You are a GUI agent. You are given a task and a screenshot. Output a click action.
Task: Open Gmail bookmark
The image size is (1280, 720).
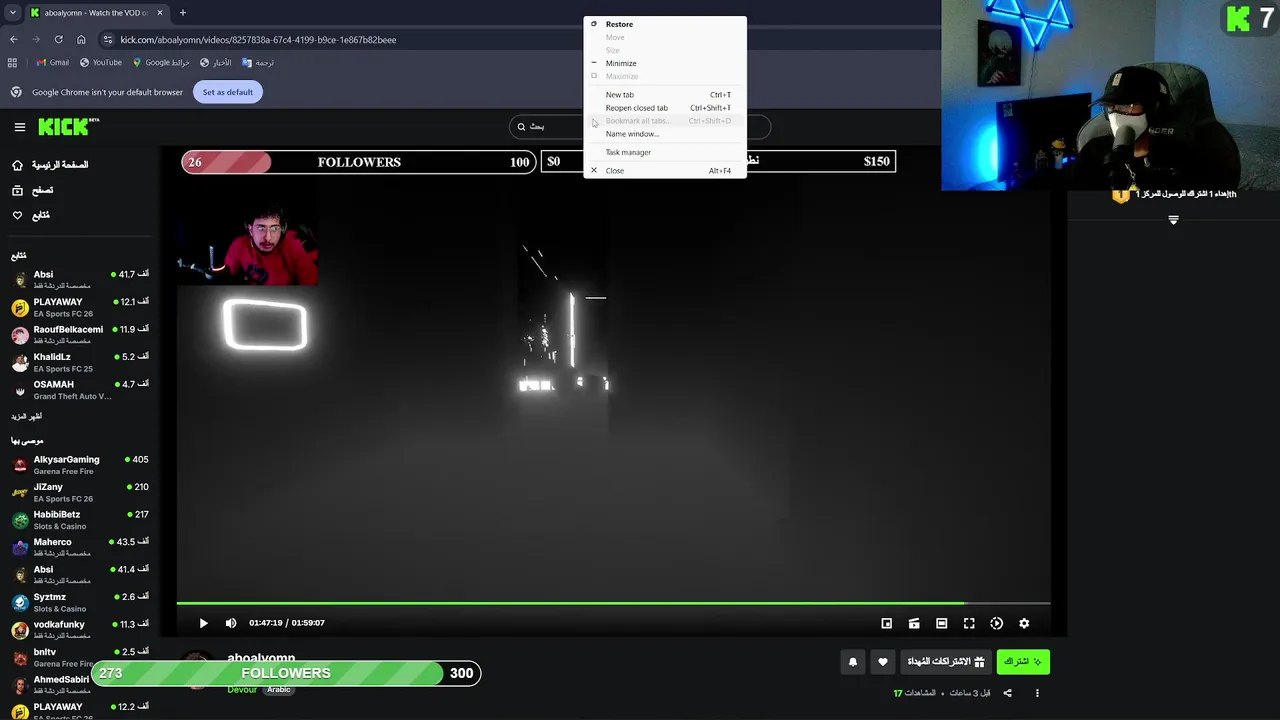[x=53, y=63]
